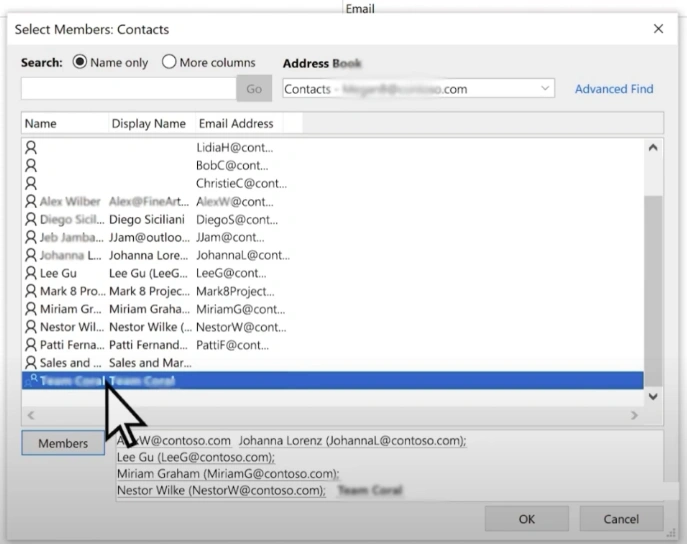Click Team Coral entry in Members field
The width and height of the screenshot is (687, 544).
[x=370, y=491]
